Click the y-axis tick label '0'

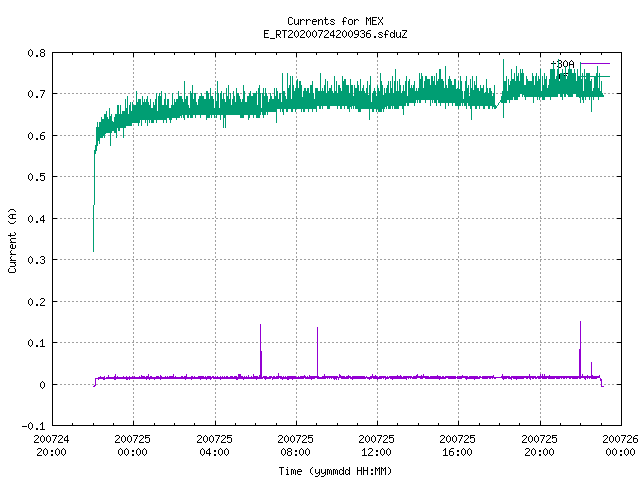(42, 385)
